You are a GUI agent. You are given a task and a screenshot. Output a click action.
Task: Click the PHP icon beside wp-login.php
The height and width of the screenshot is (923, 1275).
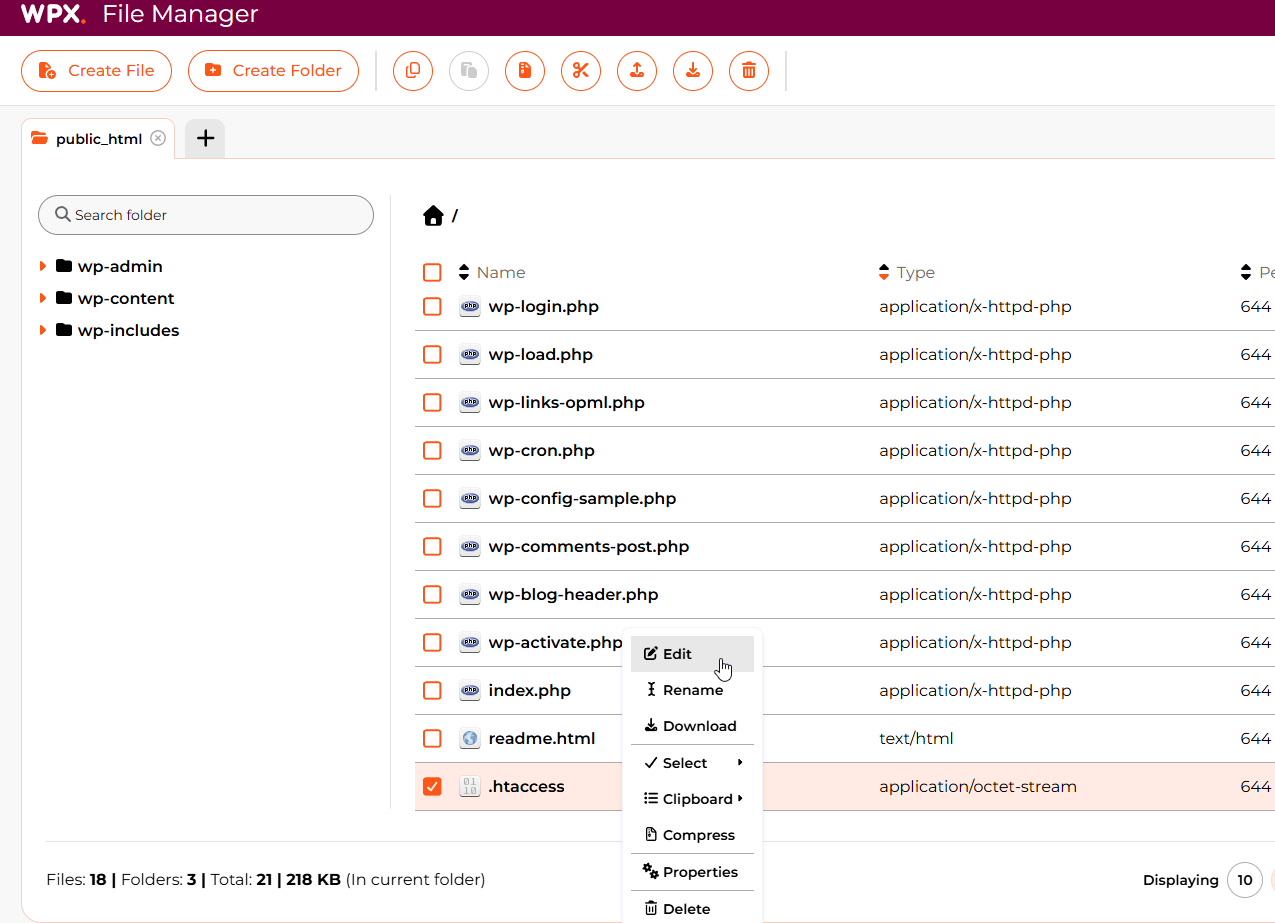(470, 307)
